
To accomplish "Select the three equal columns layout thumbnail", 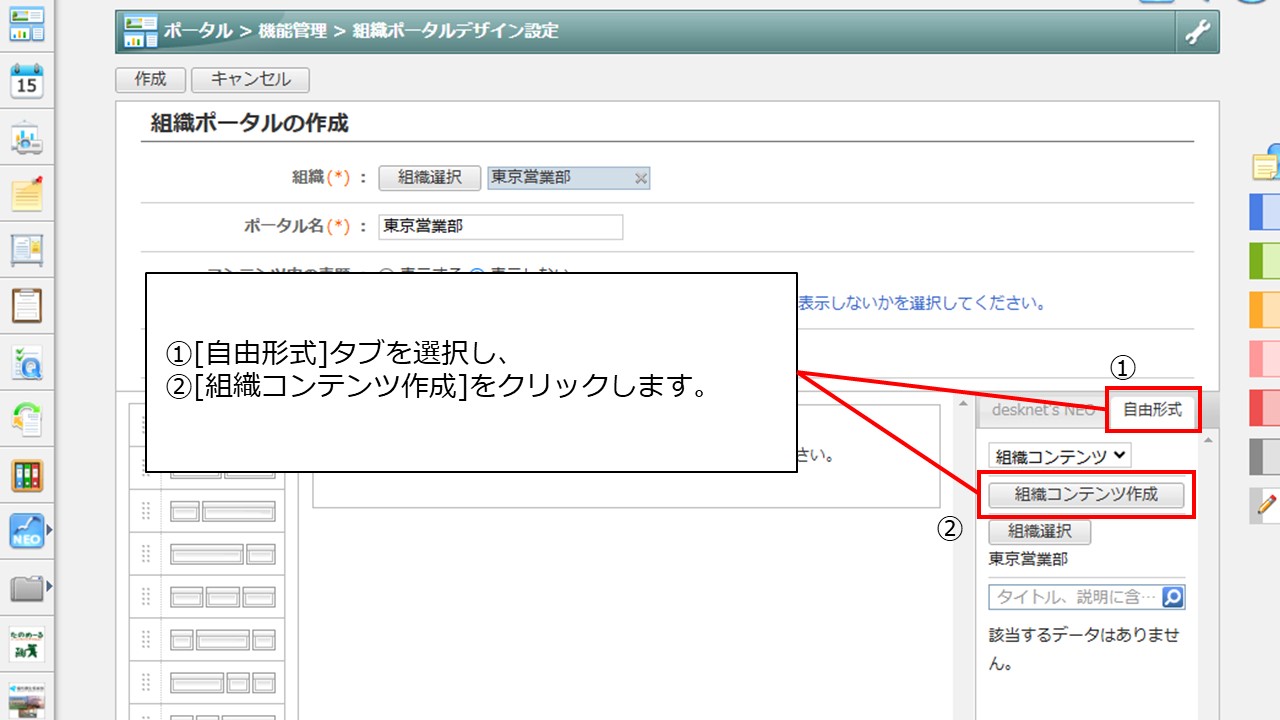I will coord(222,597).
